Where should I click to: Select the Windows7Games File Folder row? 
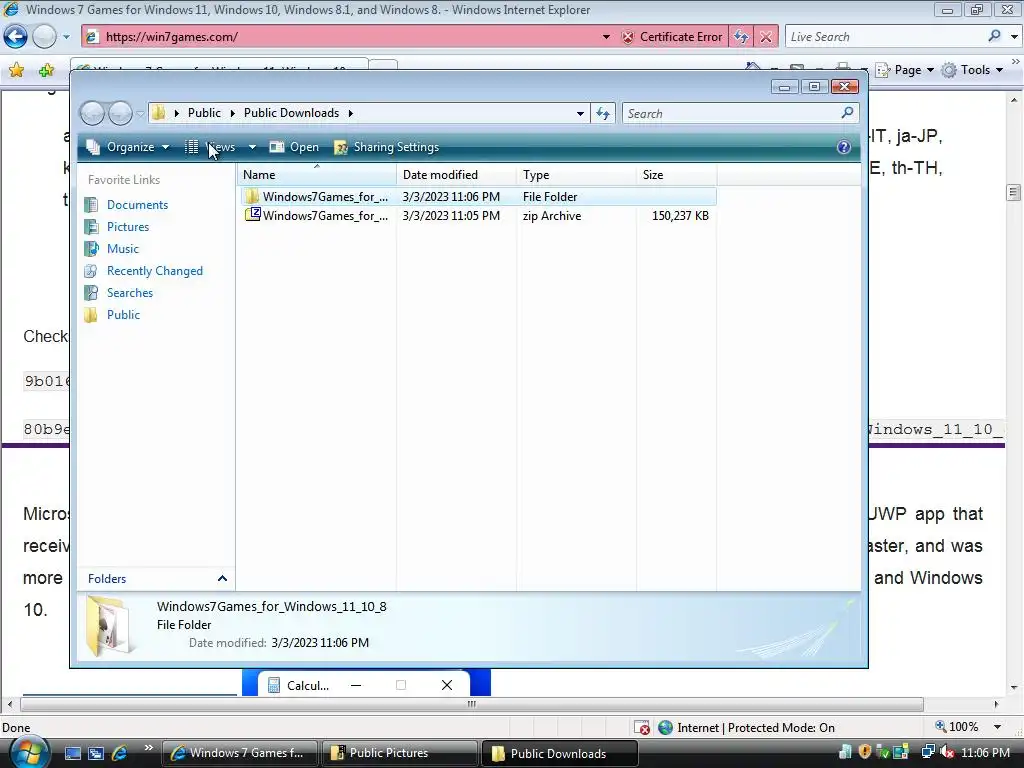coord(478,197)
